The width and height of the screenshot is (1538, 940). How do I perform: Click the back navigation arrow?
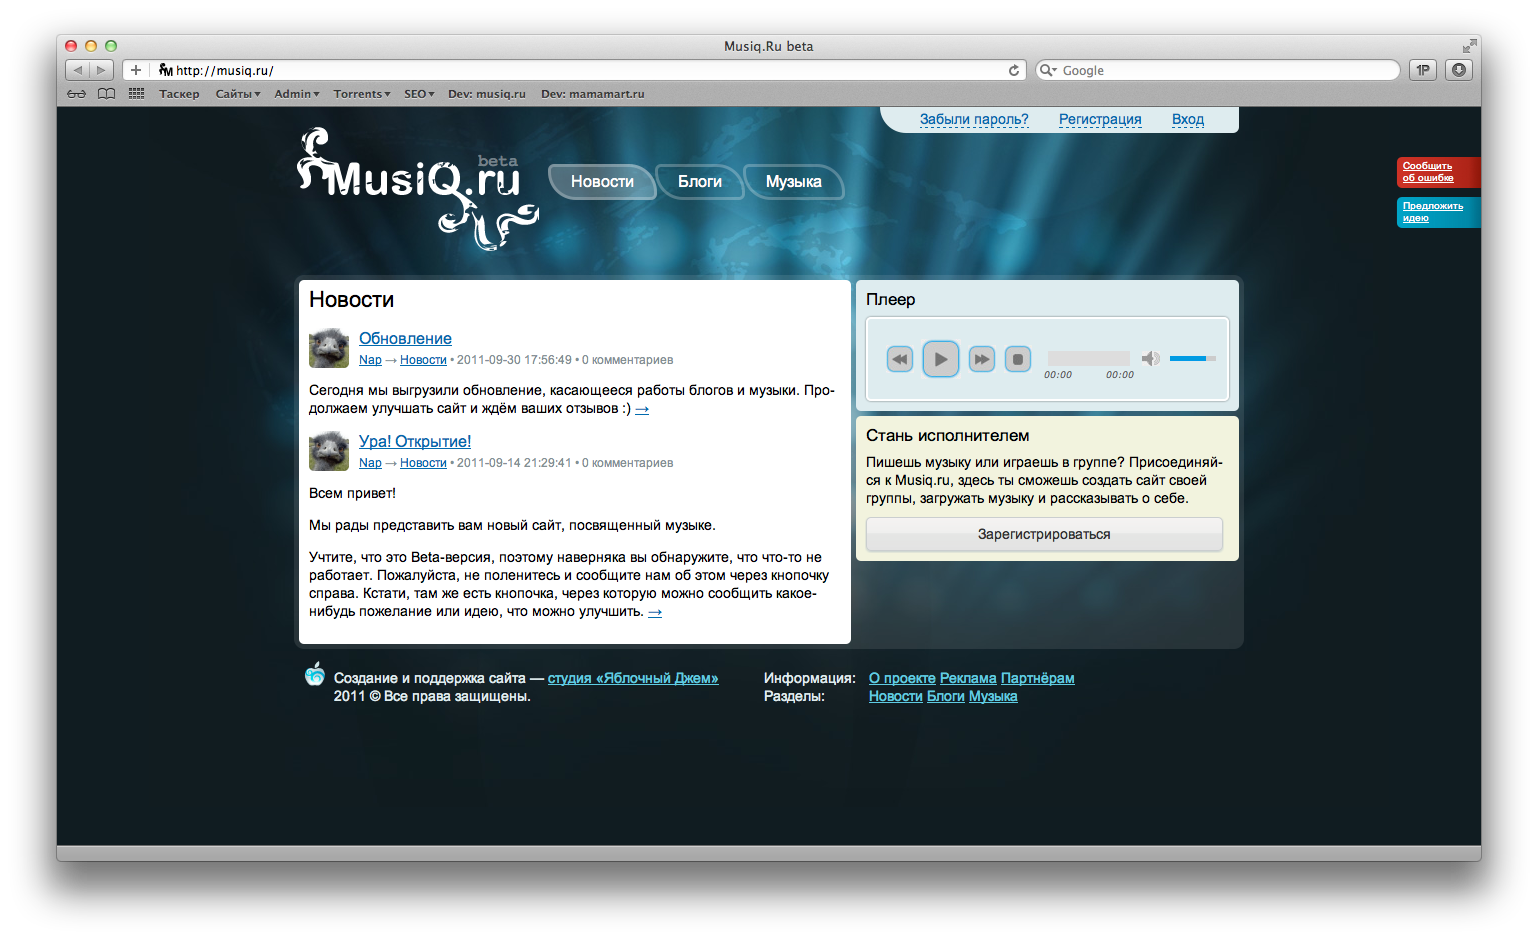tap(78, 70)
